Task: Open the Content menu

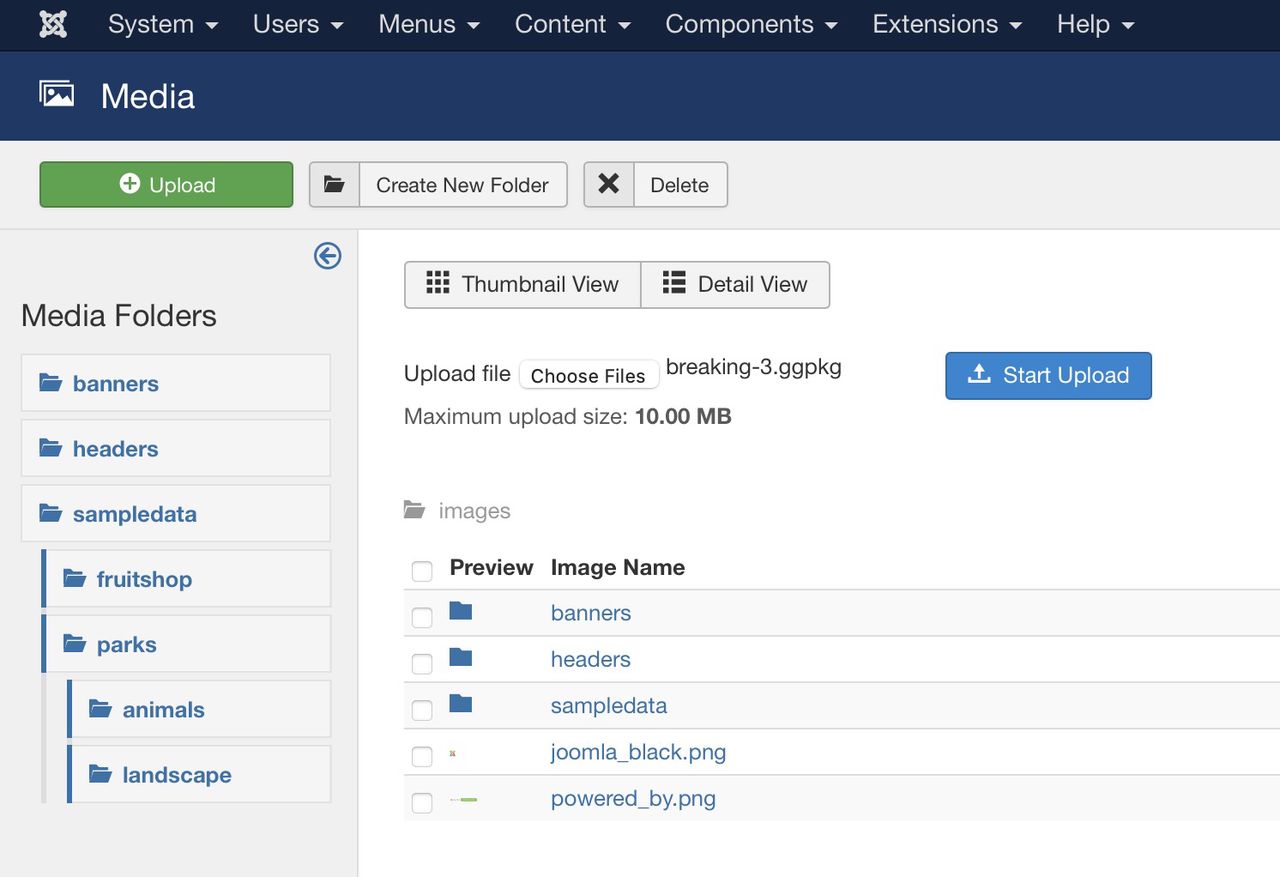Action: (572, 24)
